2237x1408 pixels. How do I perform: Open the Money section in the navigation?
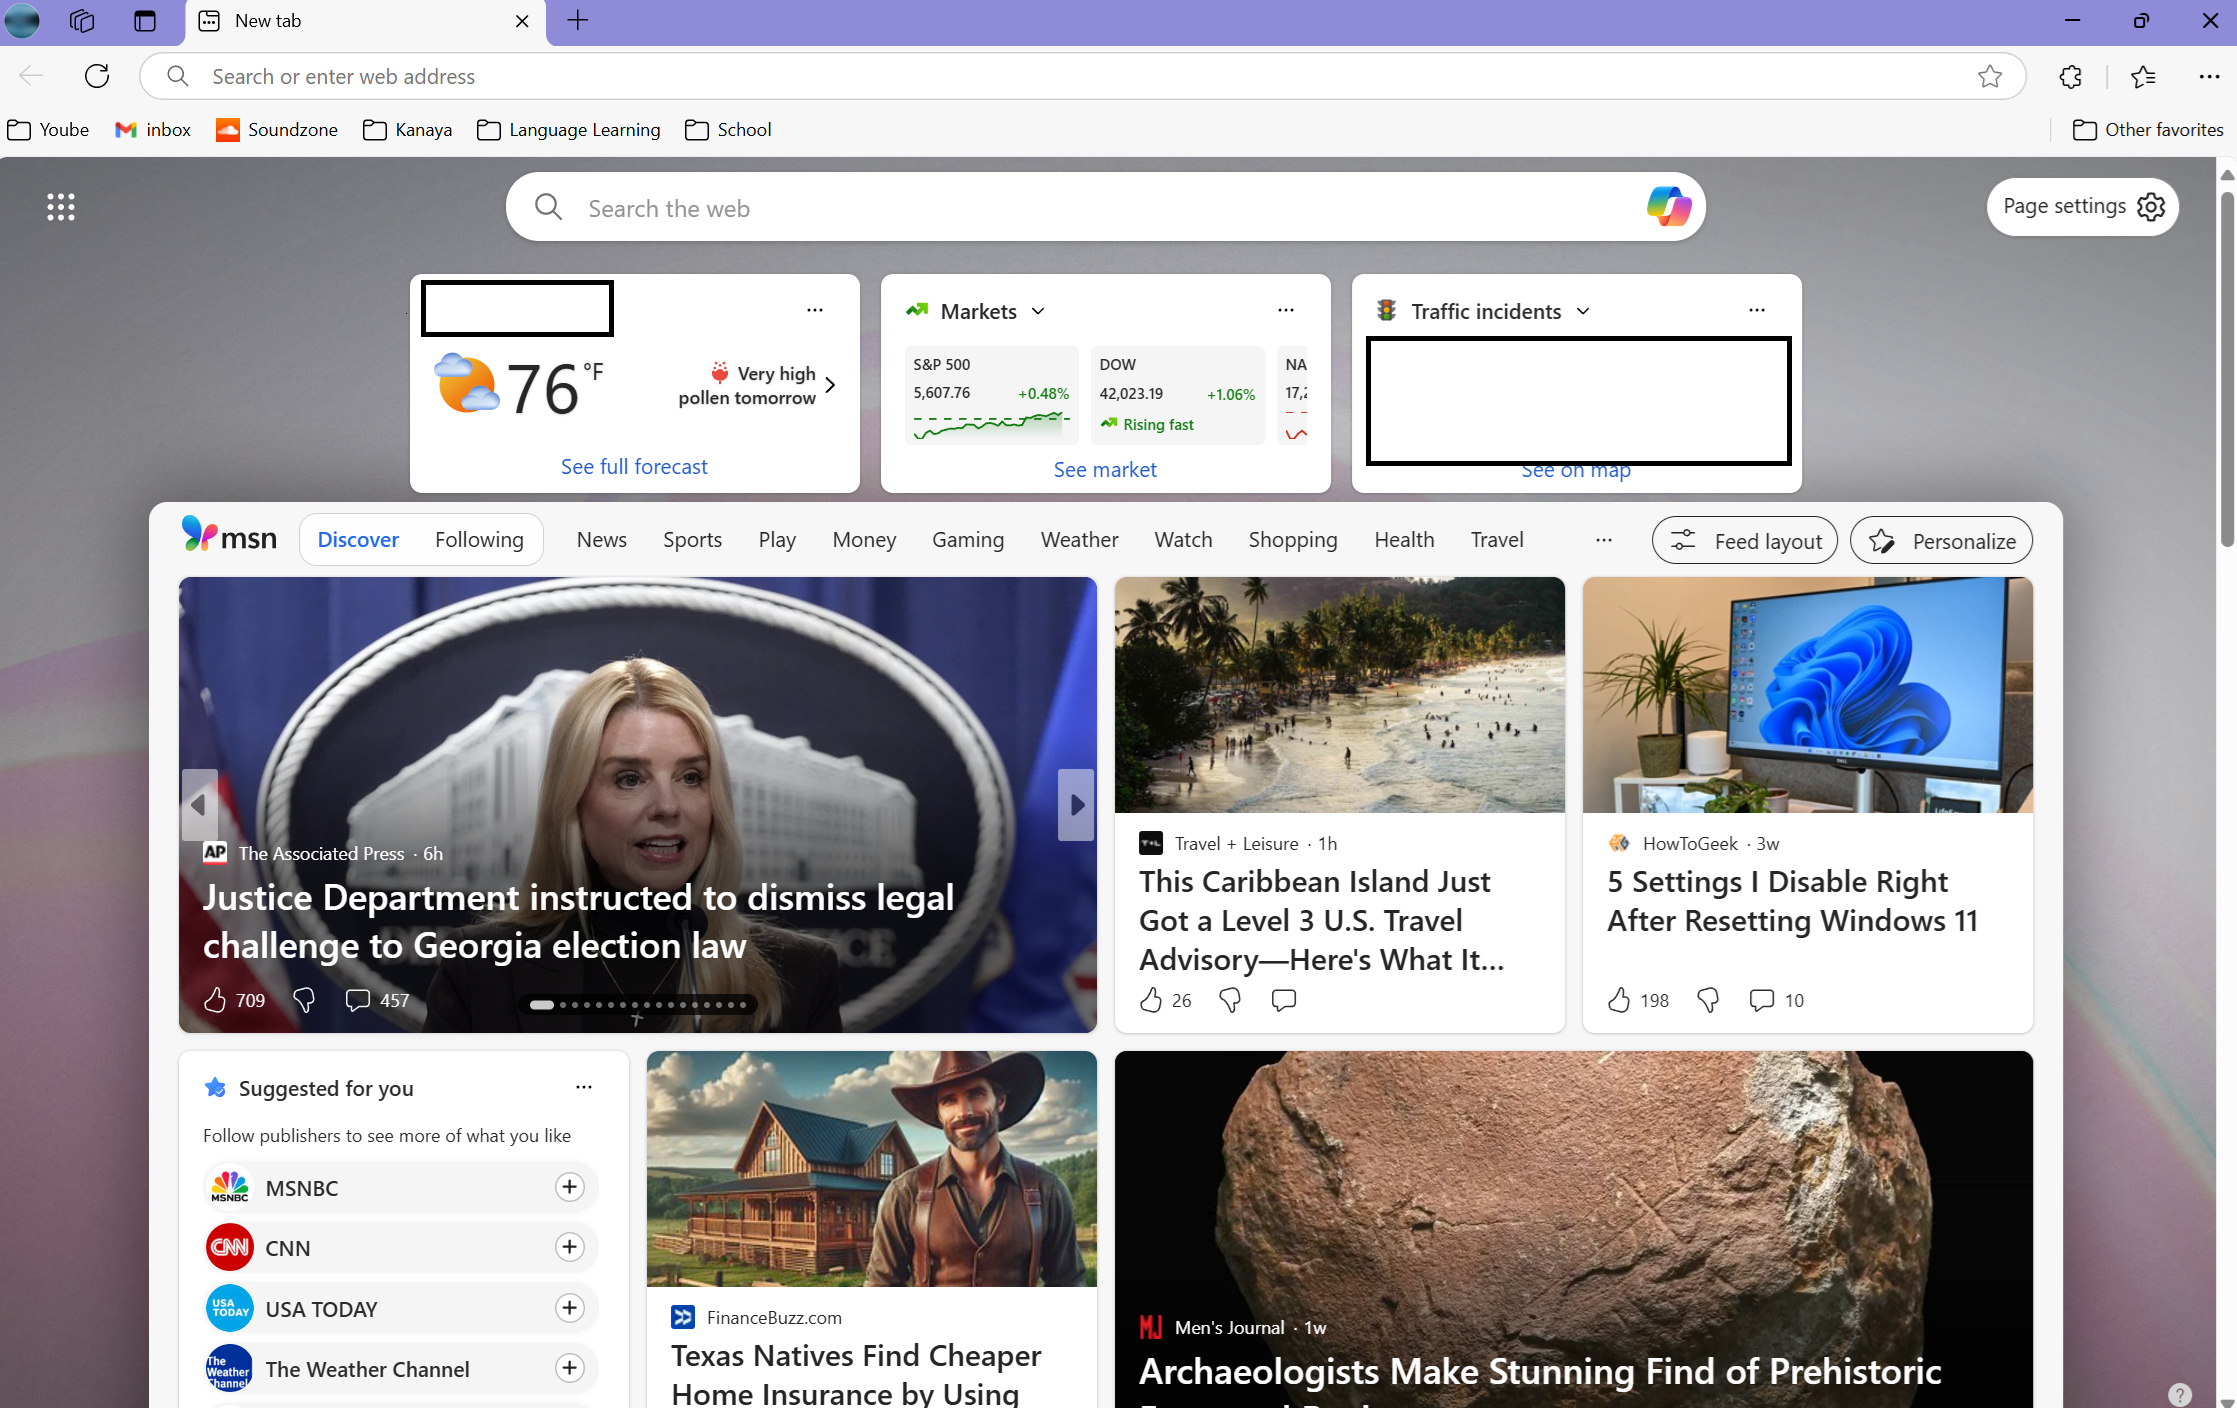click(x=863, y=539)
